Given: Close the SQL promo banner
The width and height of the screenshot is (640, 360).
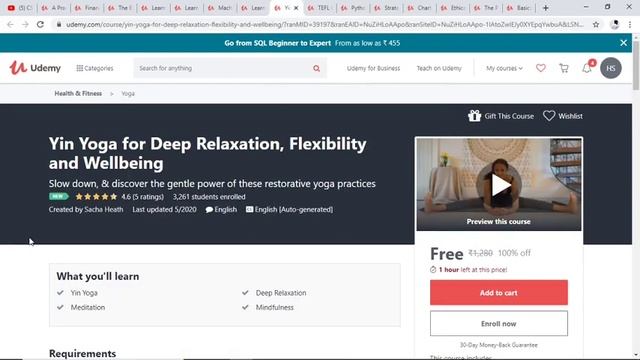Looking at the screenshot, I should [623, 42].
